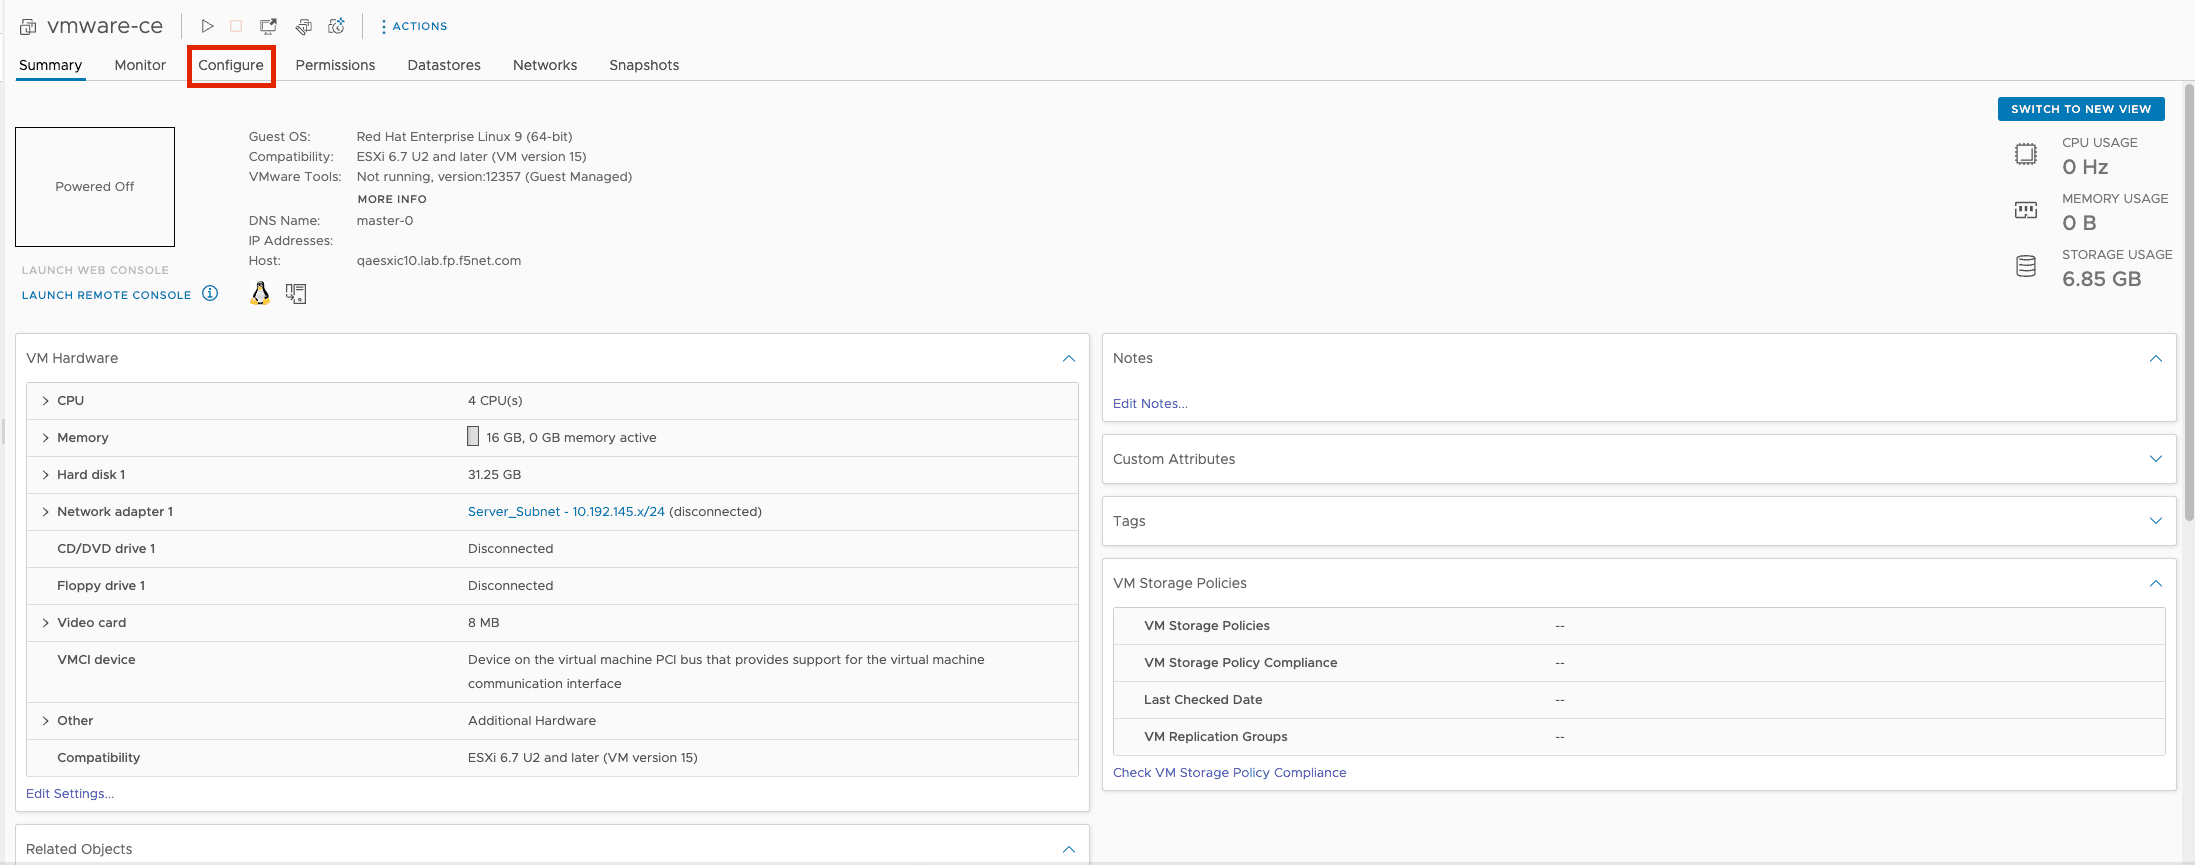Click the CPU usage chip icon
This screenshot has height=865, width=2195.
[2025, 154]
